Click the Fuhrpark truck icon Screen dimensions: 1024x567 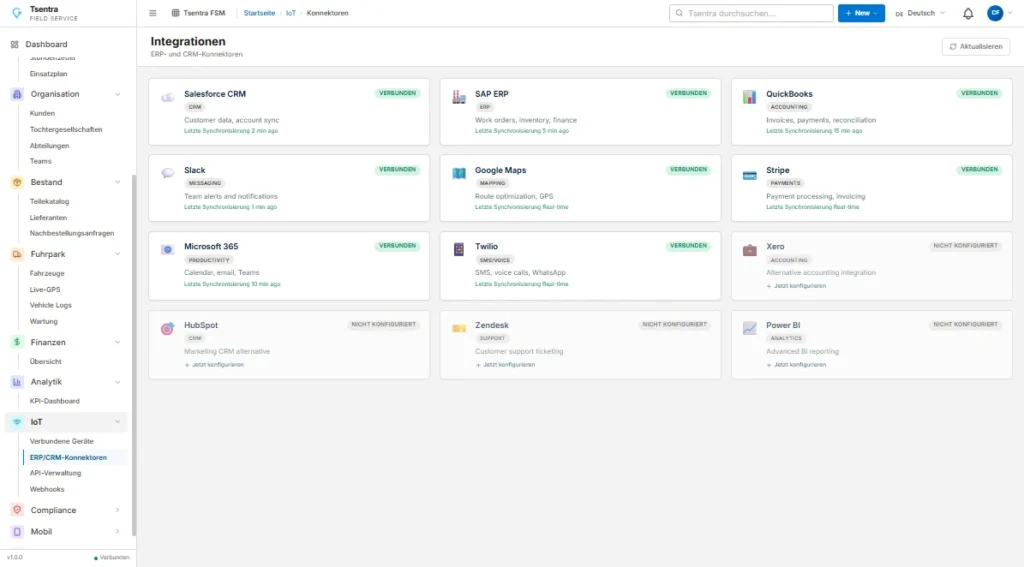click(x=17, y=254)
